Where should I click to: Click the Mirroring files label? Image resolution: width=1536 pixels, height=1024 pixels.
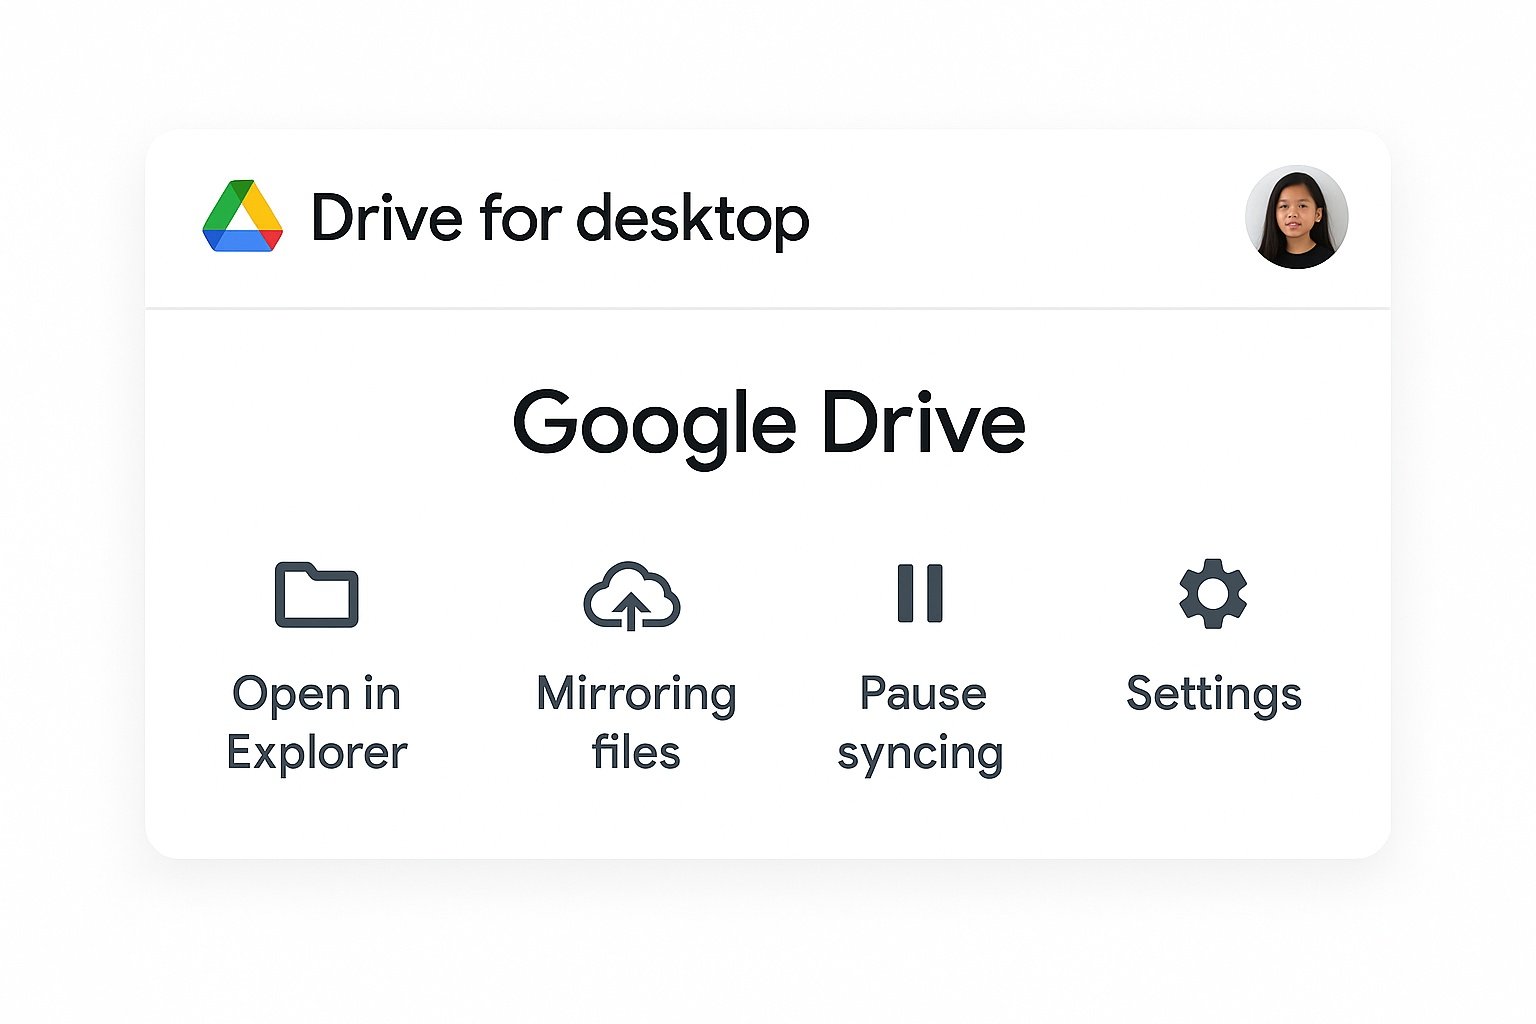click(636, 722)
